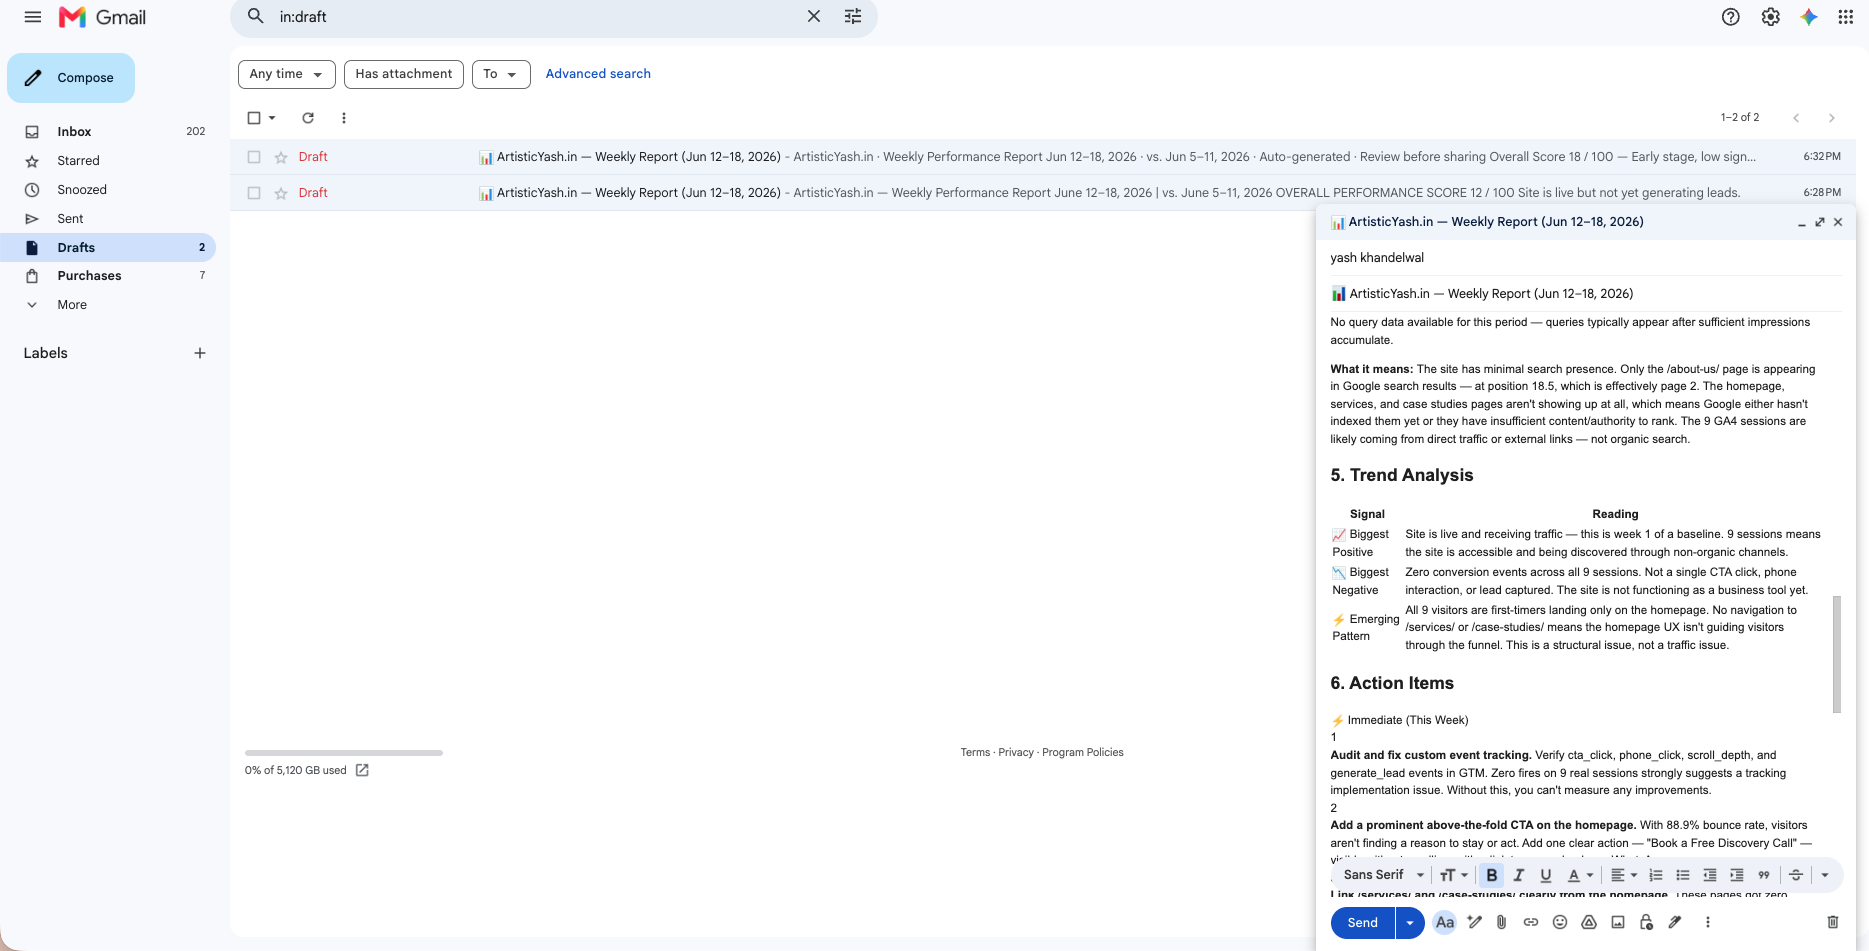Viewport: 1869px width, 951px height.
Task: Open Drafts folder
Action: click(108, 248)
